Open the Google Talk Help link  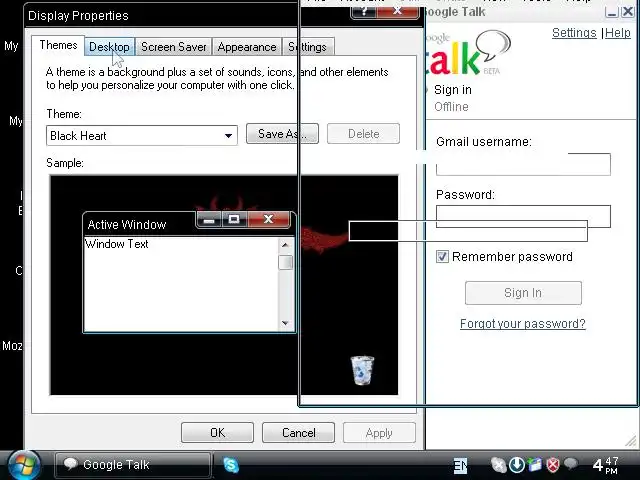(x=618, y=33)
